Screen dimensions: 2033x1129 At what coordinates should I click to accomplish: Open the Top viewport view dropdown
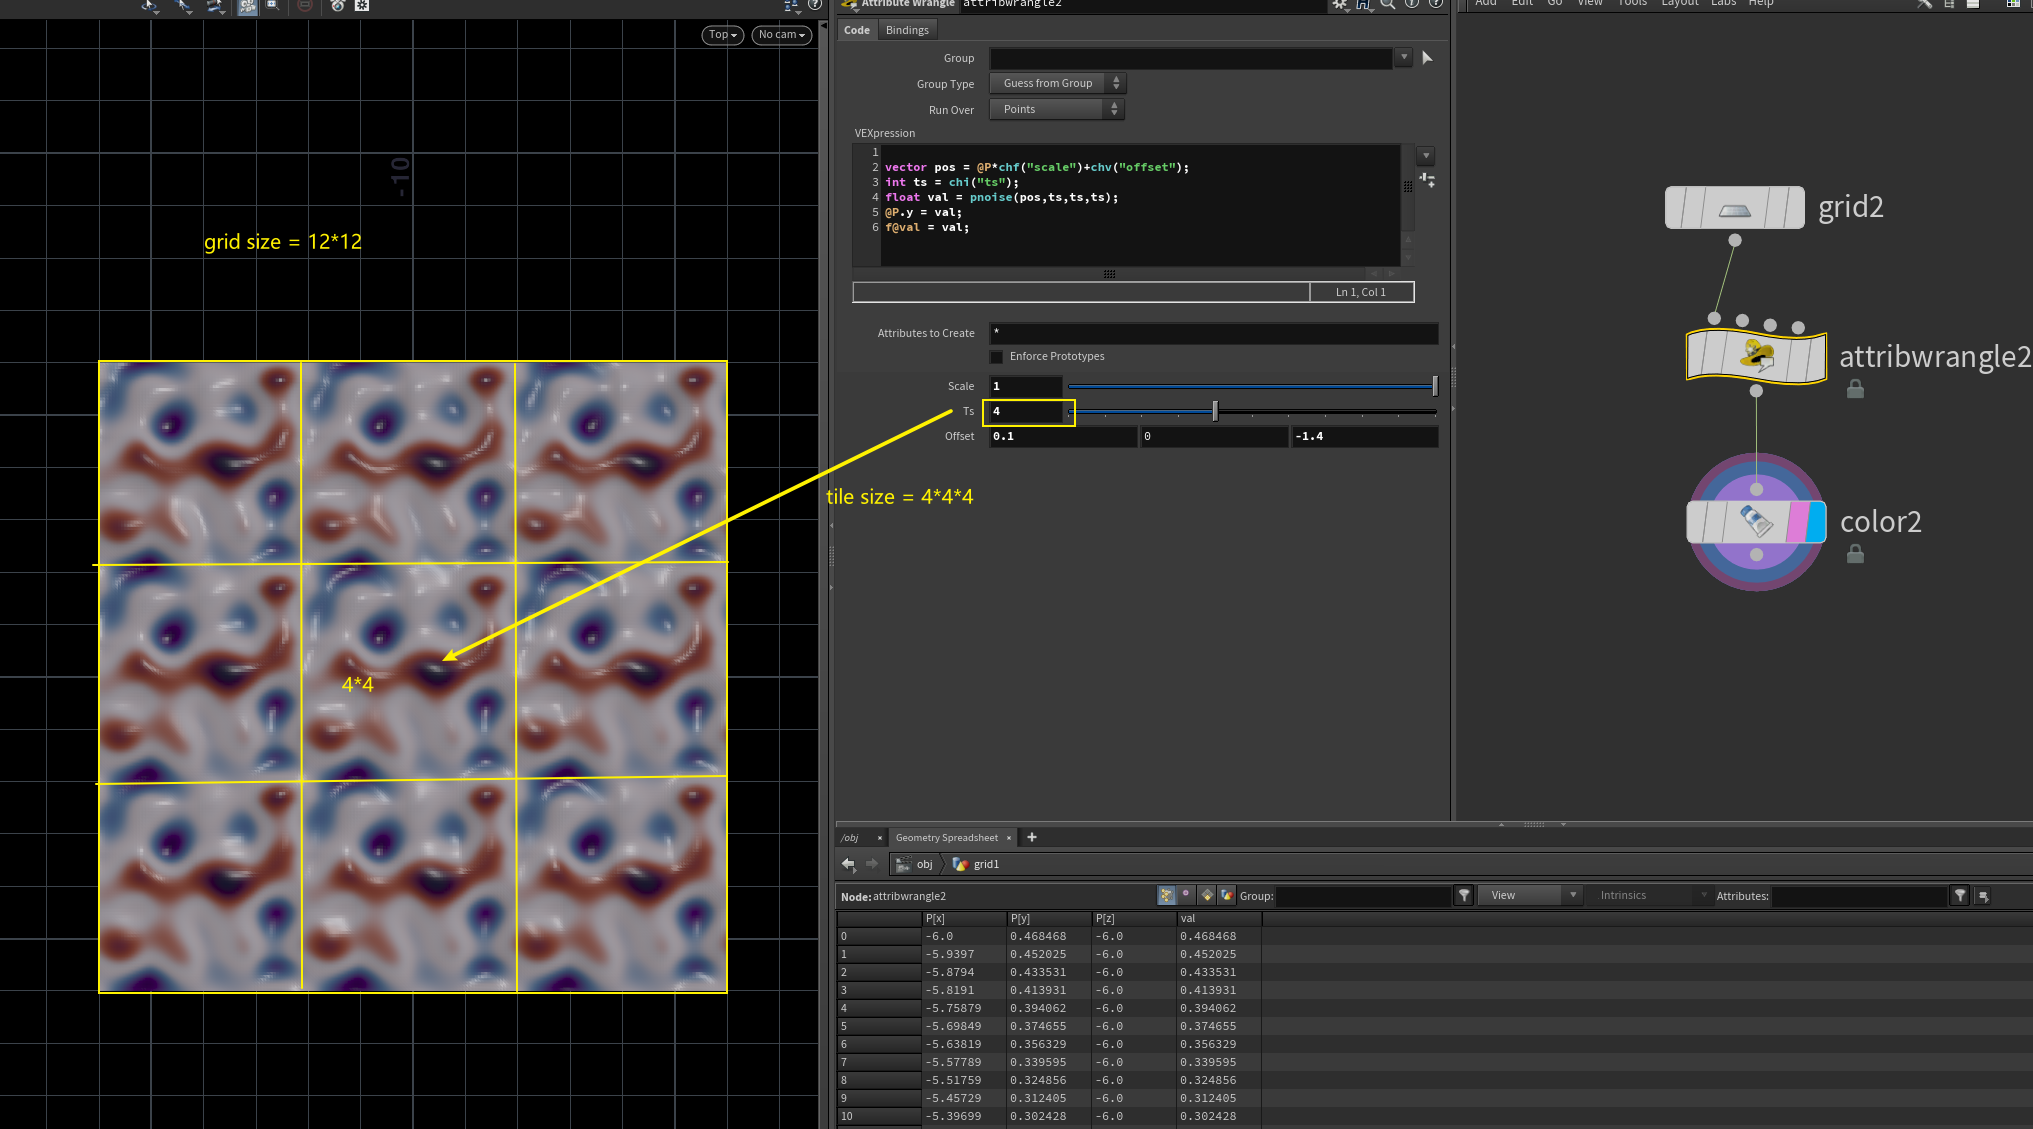[x=722, y=35]
